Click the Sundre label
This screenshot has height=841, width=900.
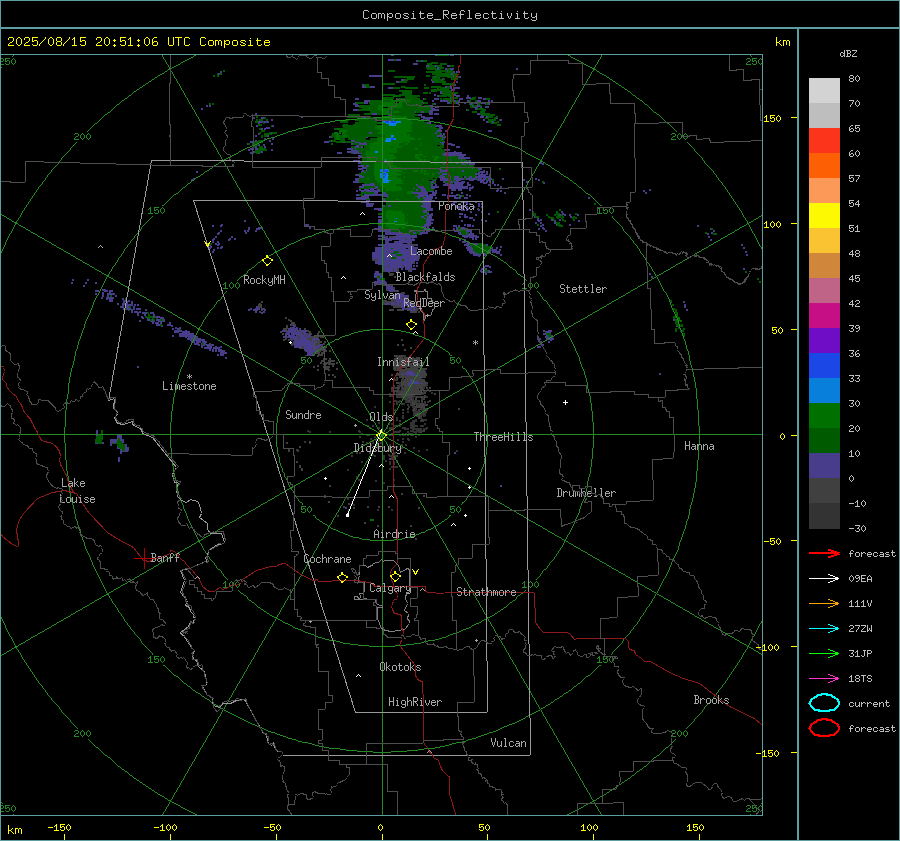point(303,415)
